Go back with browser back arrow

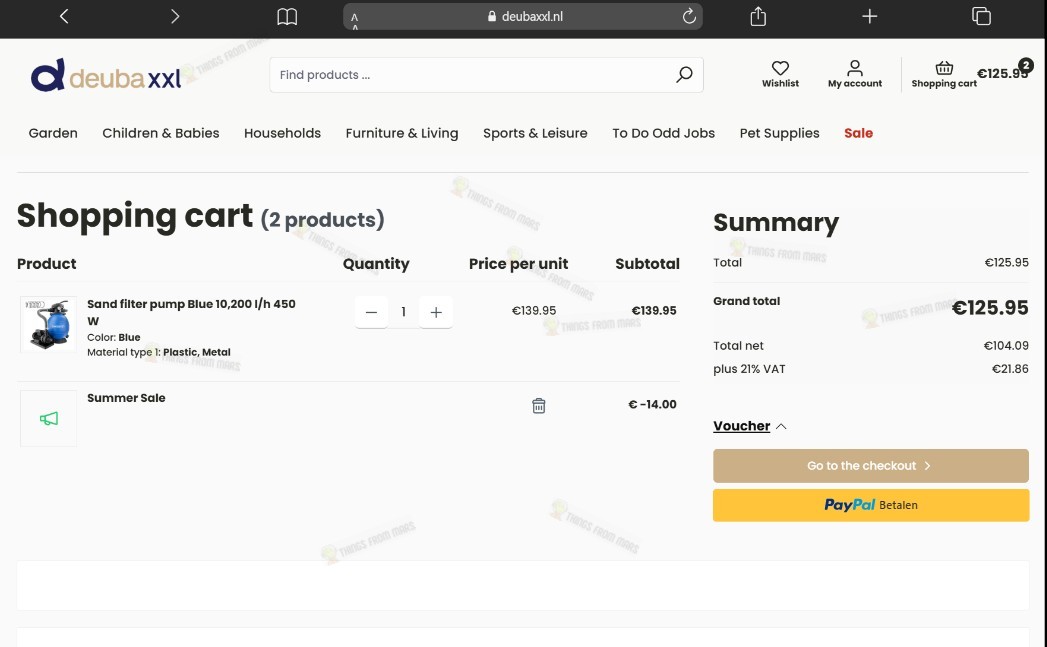tap(64, 16)
